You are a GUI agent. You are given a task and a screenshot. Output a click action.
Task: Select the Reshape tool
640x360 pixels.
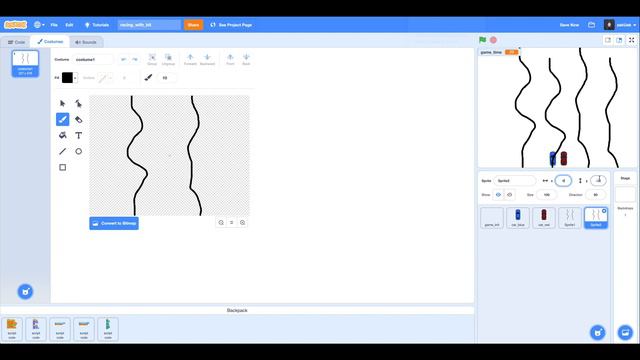78,104
